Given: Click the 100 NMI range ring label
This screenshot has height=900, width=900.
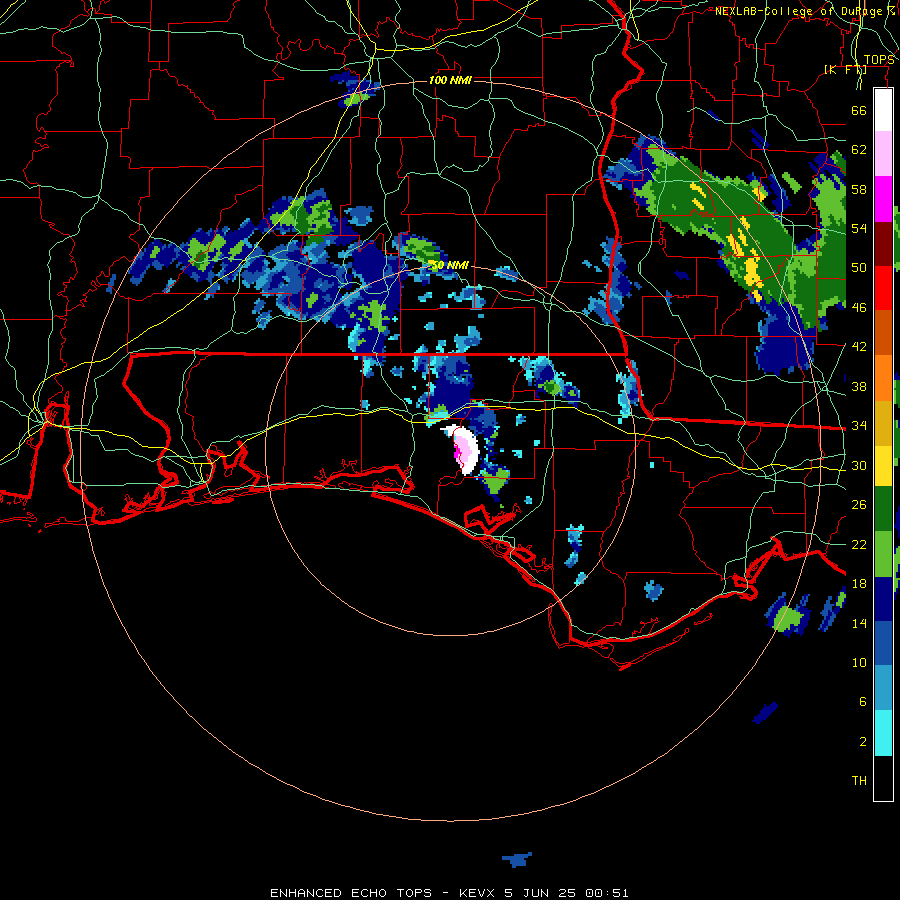Looking at the screenshot, I should (450, 80).
